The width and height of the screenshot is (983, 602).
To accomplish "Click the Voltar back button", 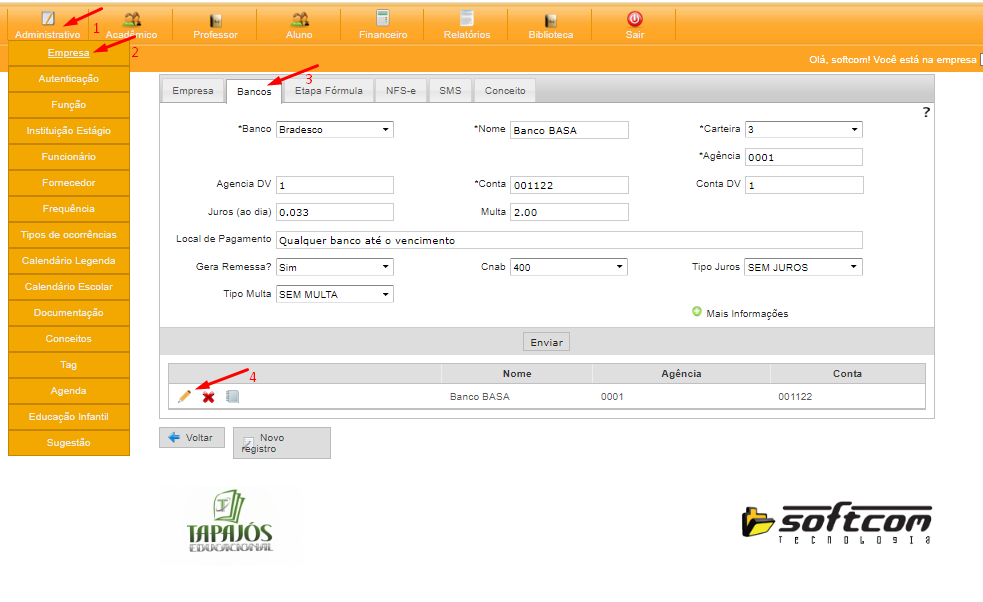I will coord(191,438).
